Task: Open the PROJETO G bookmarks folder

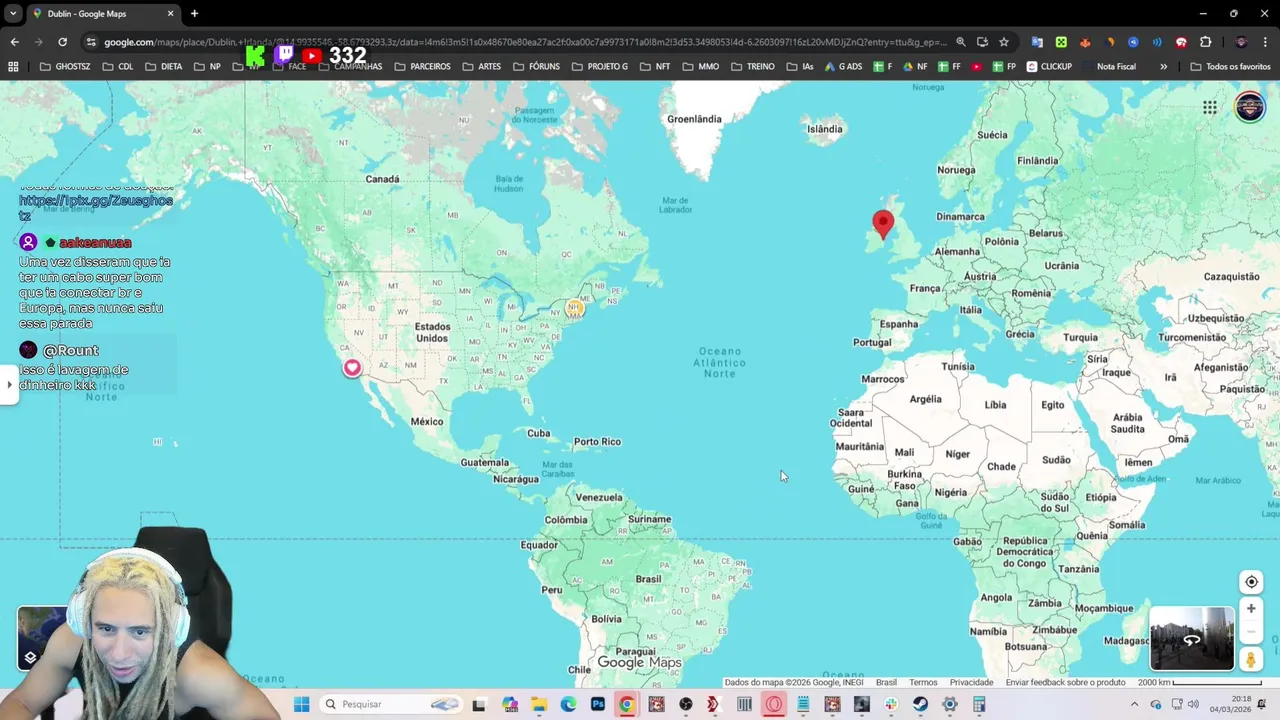Action: (600, 66)
